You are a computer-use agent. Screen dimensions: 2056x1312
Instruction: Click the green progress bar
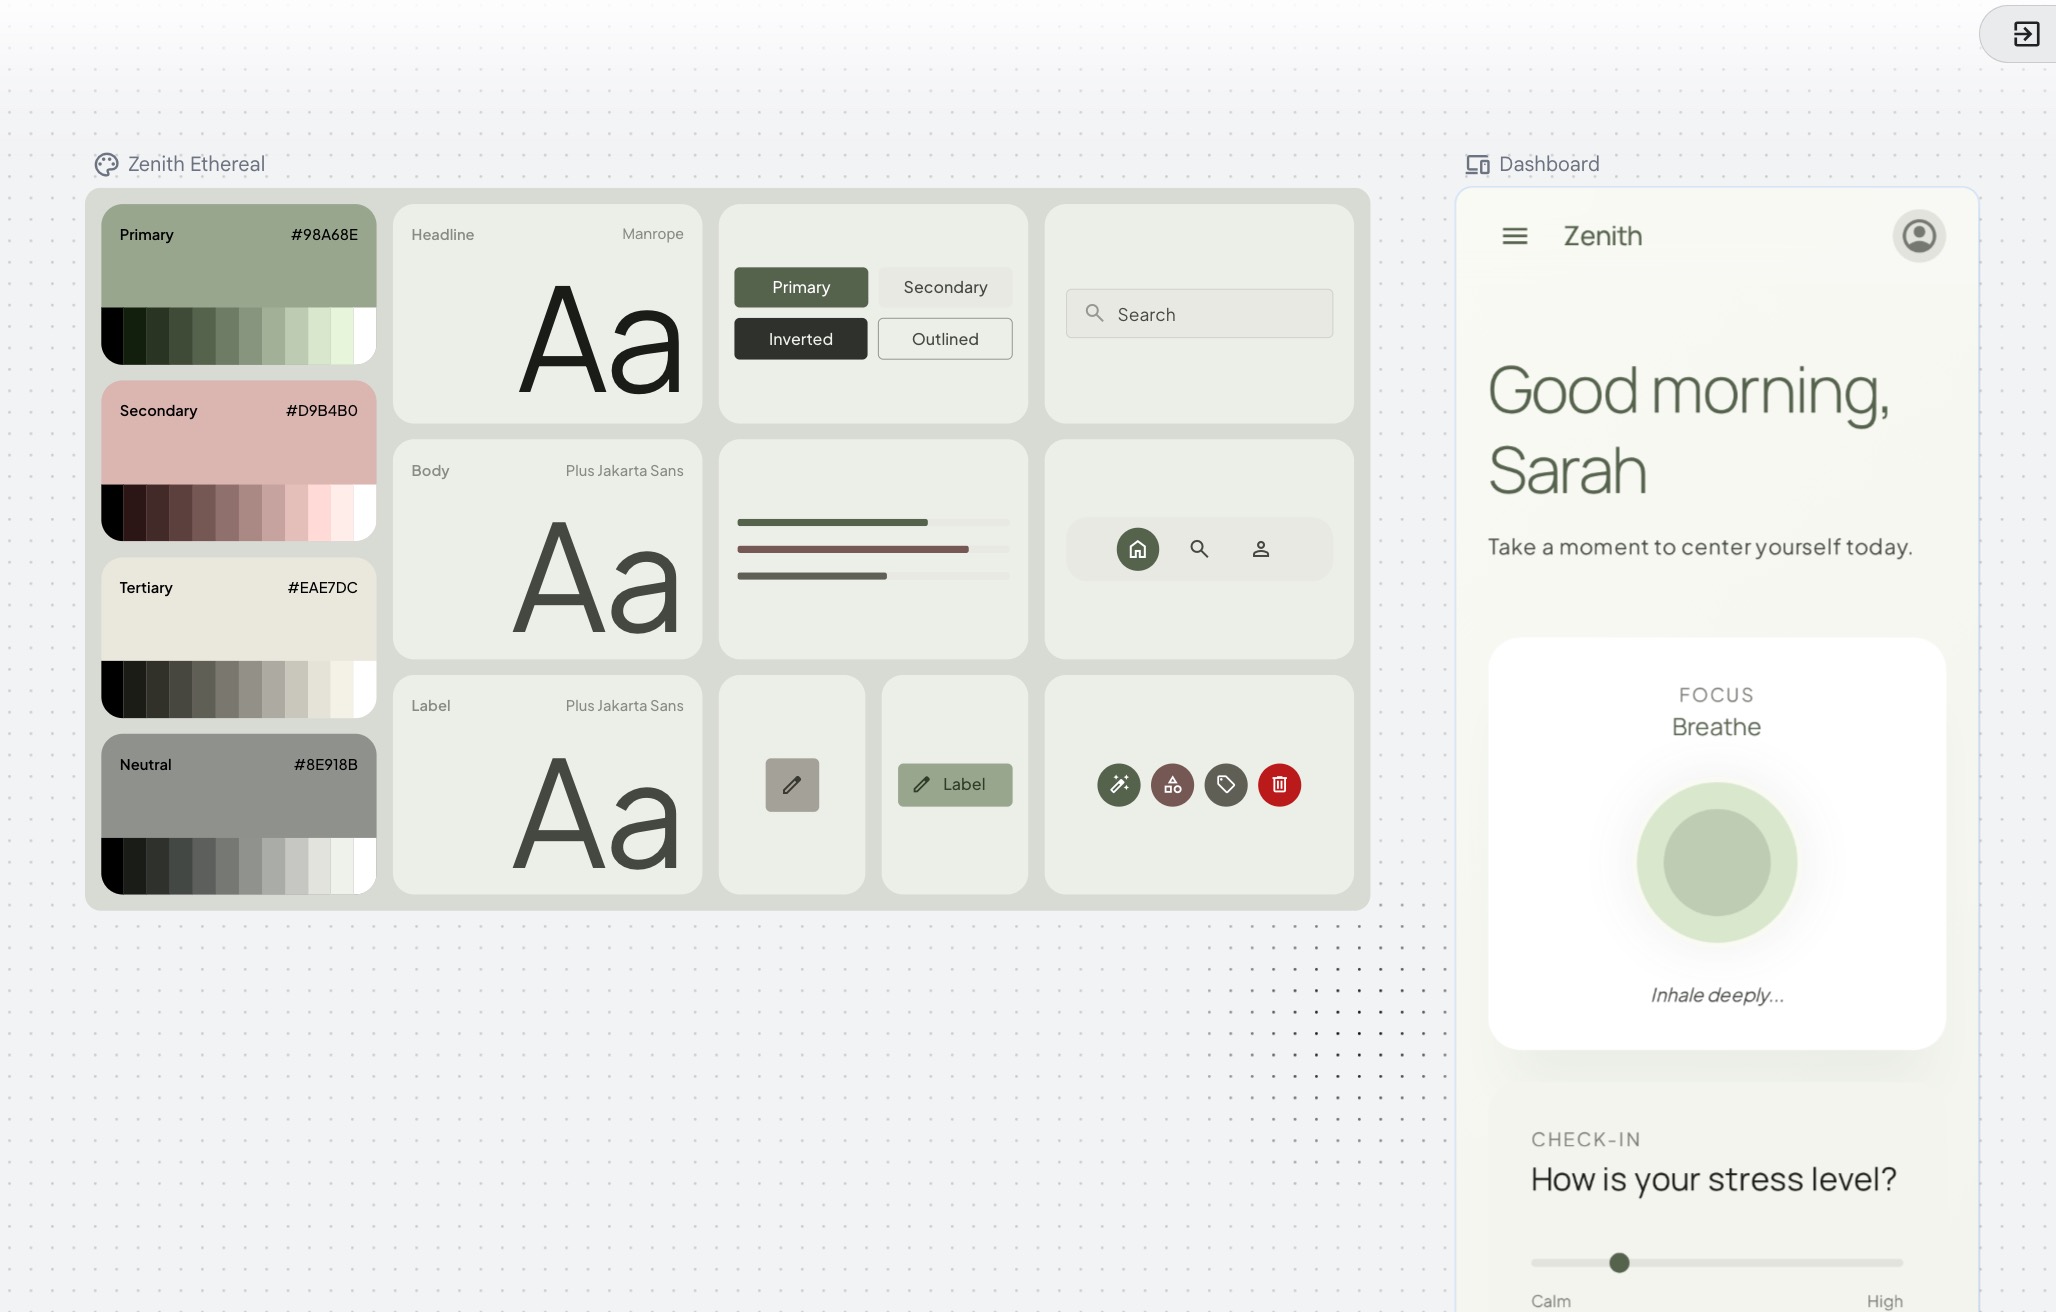832,522
